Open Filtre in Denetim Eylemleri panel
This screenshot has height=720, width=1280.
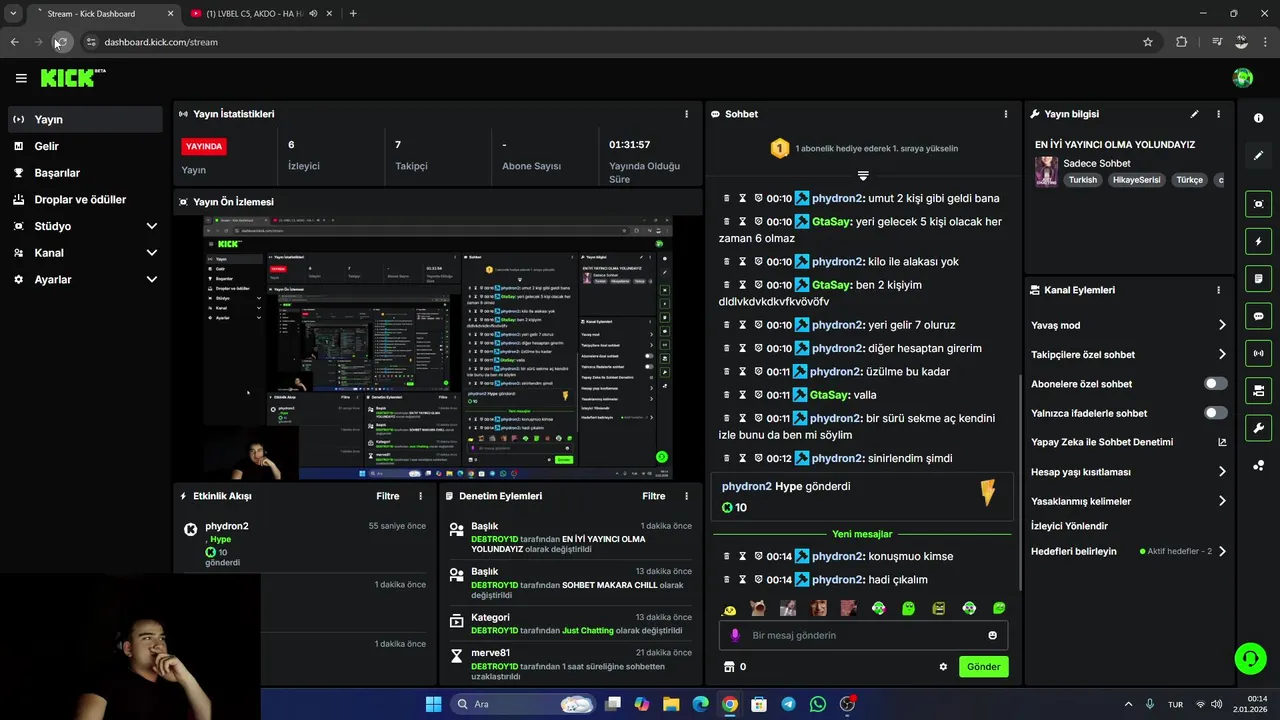coord(654,496)
